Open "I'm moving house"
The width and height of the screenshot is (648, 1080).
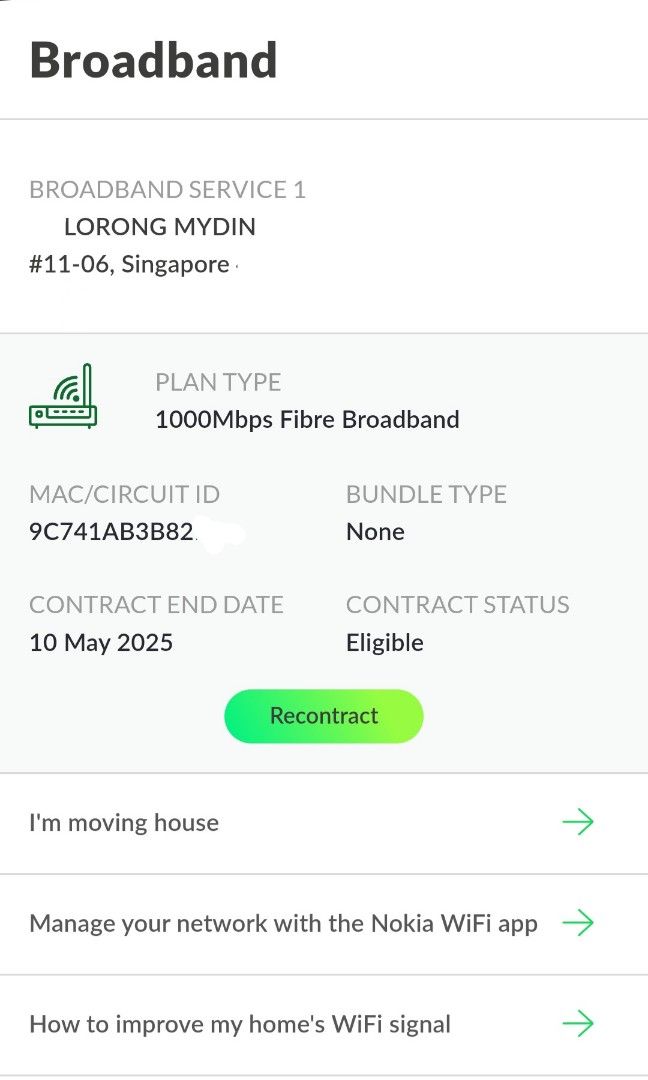124,822
